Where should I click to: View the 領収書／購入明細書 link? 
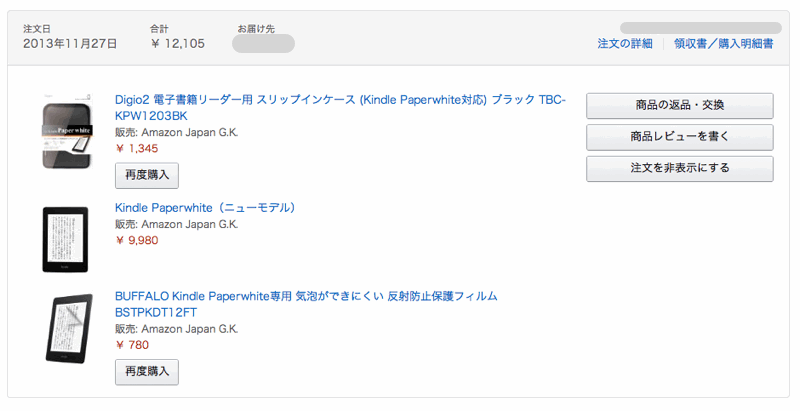point(722,44)
